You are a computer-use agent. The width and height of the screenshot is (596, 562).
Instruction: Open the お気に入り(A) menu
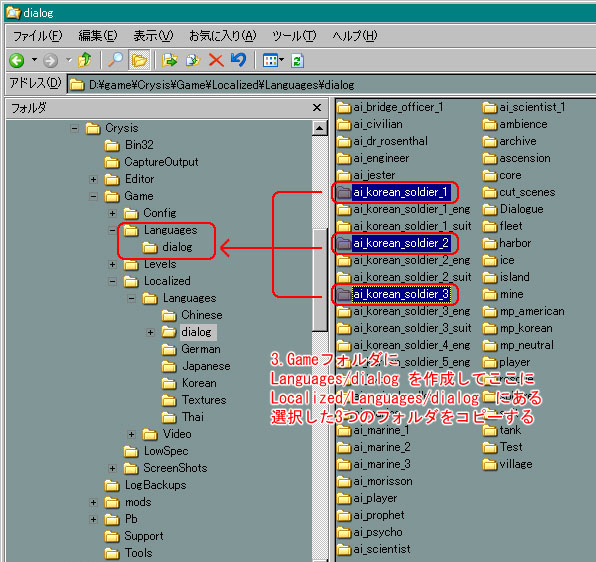[x=222, y=36]
